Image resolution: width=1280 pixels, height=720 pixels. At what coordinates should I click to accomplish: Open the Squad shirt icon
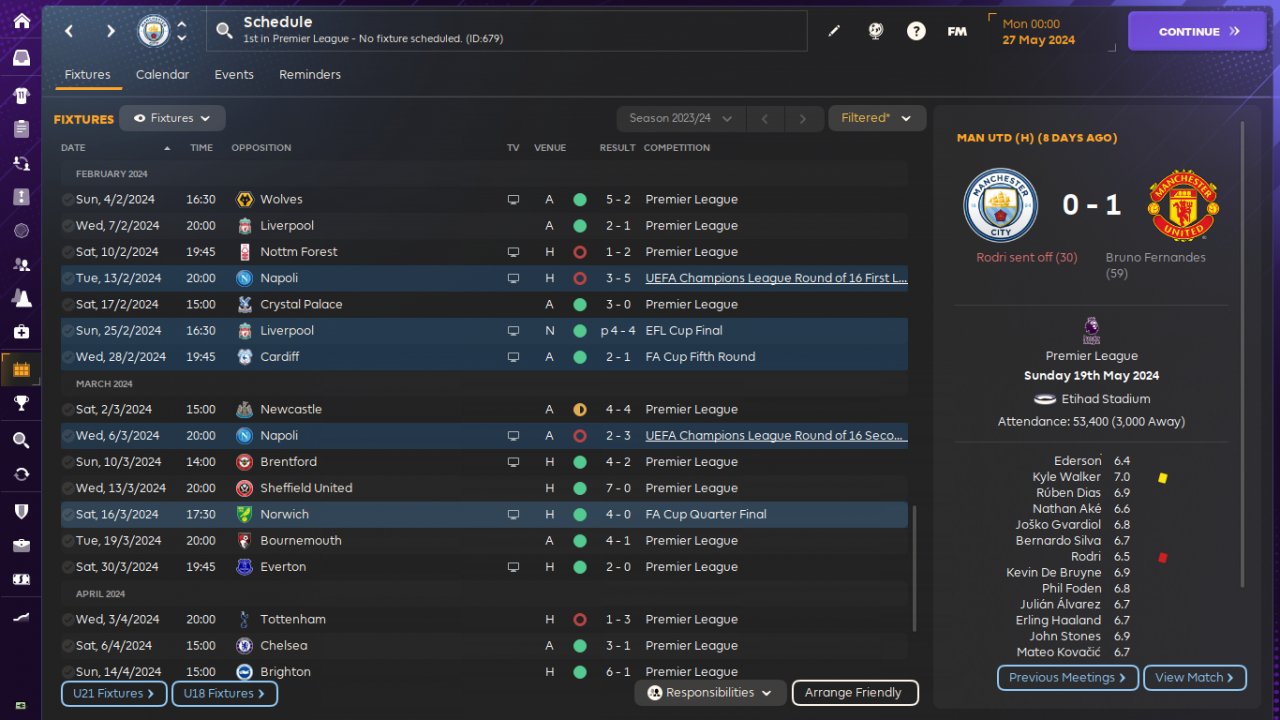[21, 96]
